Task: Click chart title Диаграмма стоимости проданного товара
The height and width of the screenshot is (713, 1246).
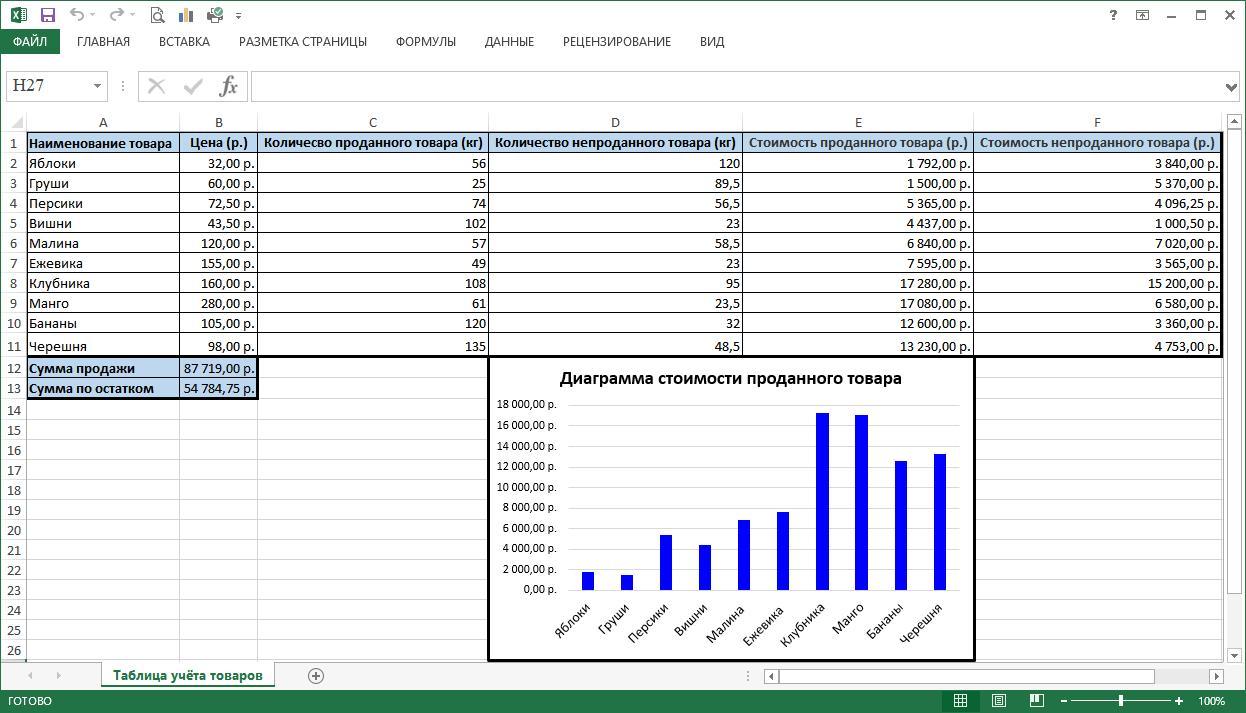Action: point(730,378)
